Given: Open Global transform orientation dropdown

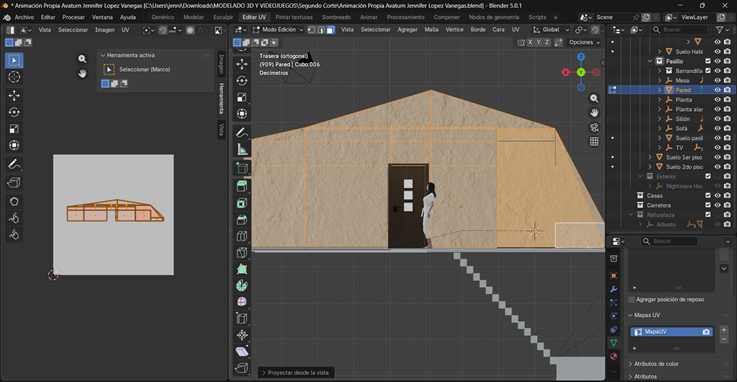Looking at the screenshot, I should coord(551,30).
